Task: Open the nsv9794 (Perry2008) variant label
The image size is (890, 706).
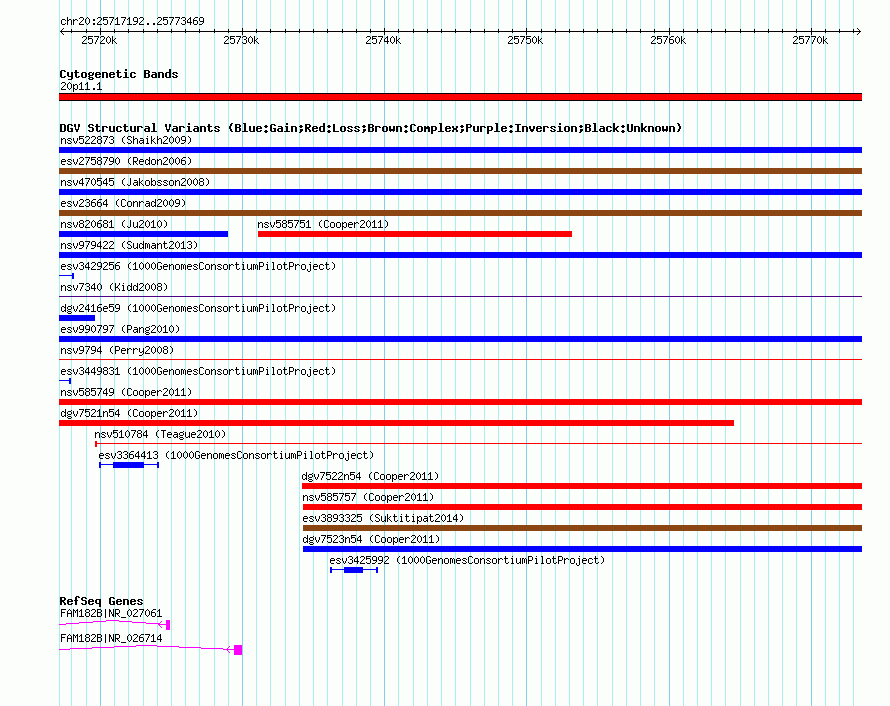Action: [117, 350]
